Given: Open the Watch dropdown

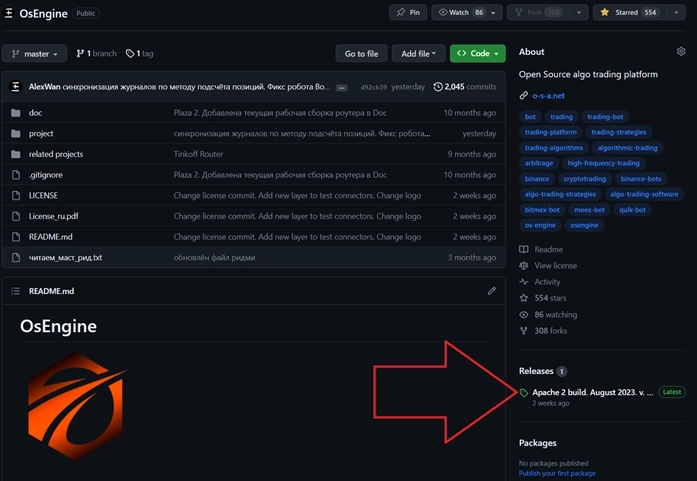Looking at the screenshot, I should (x=467, y=12).
